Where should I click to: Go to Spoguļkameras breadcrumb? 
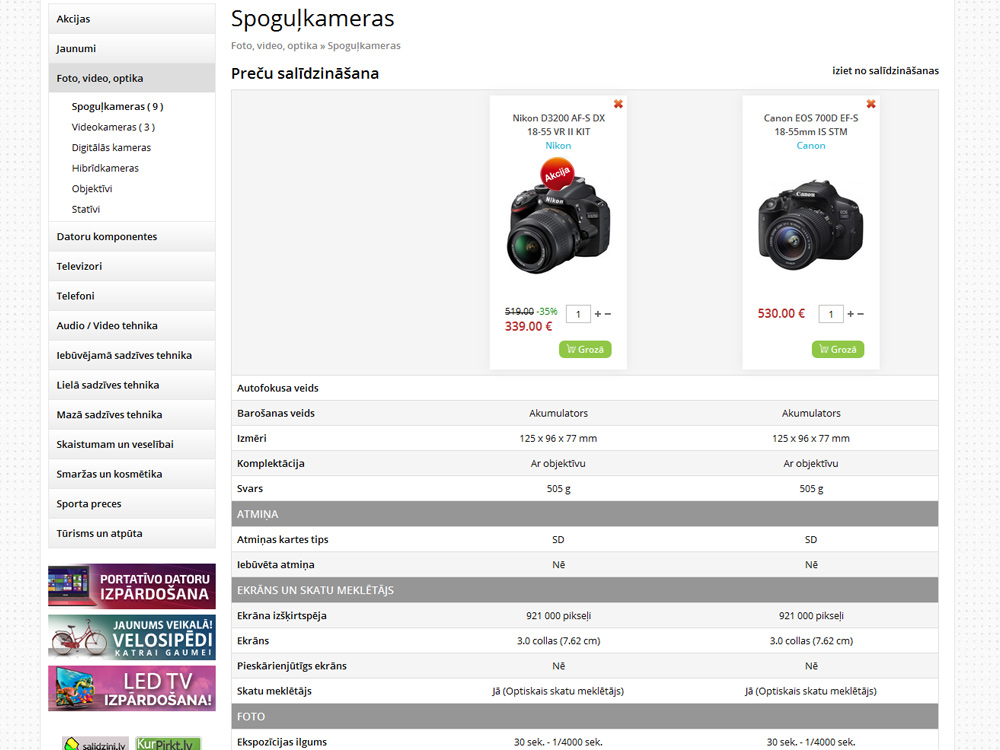pyautogui.click(x=364, y=46)
